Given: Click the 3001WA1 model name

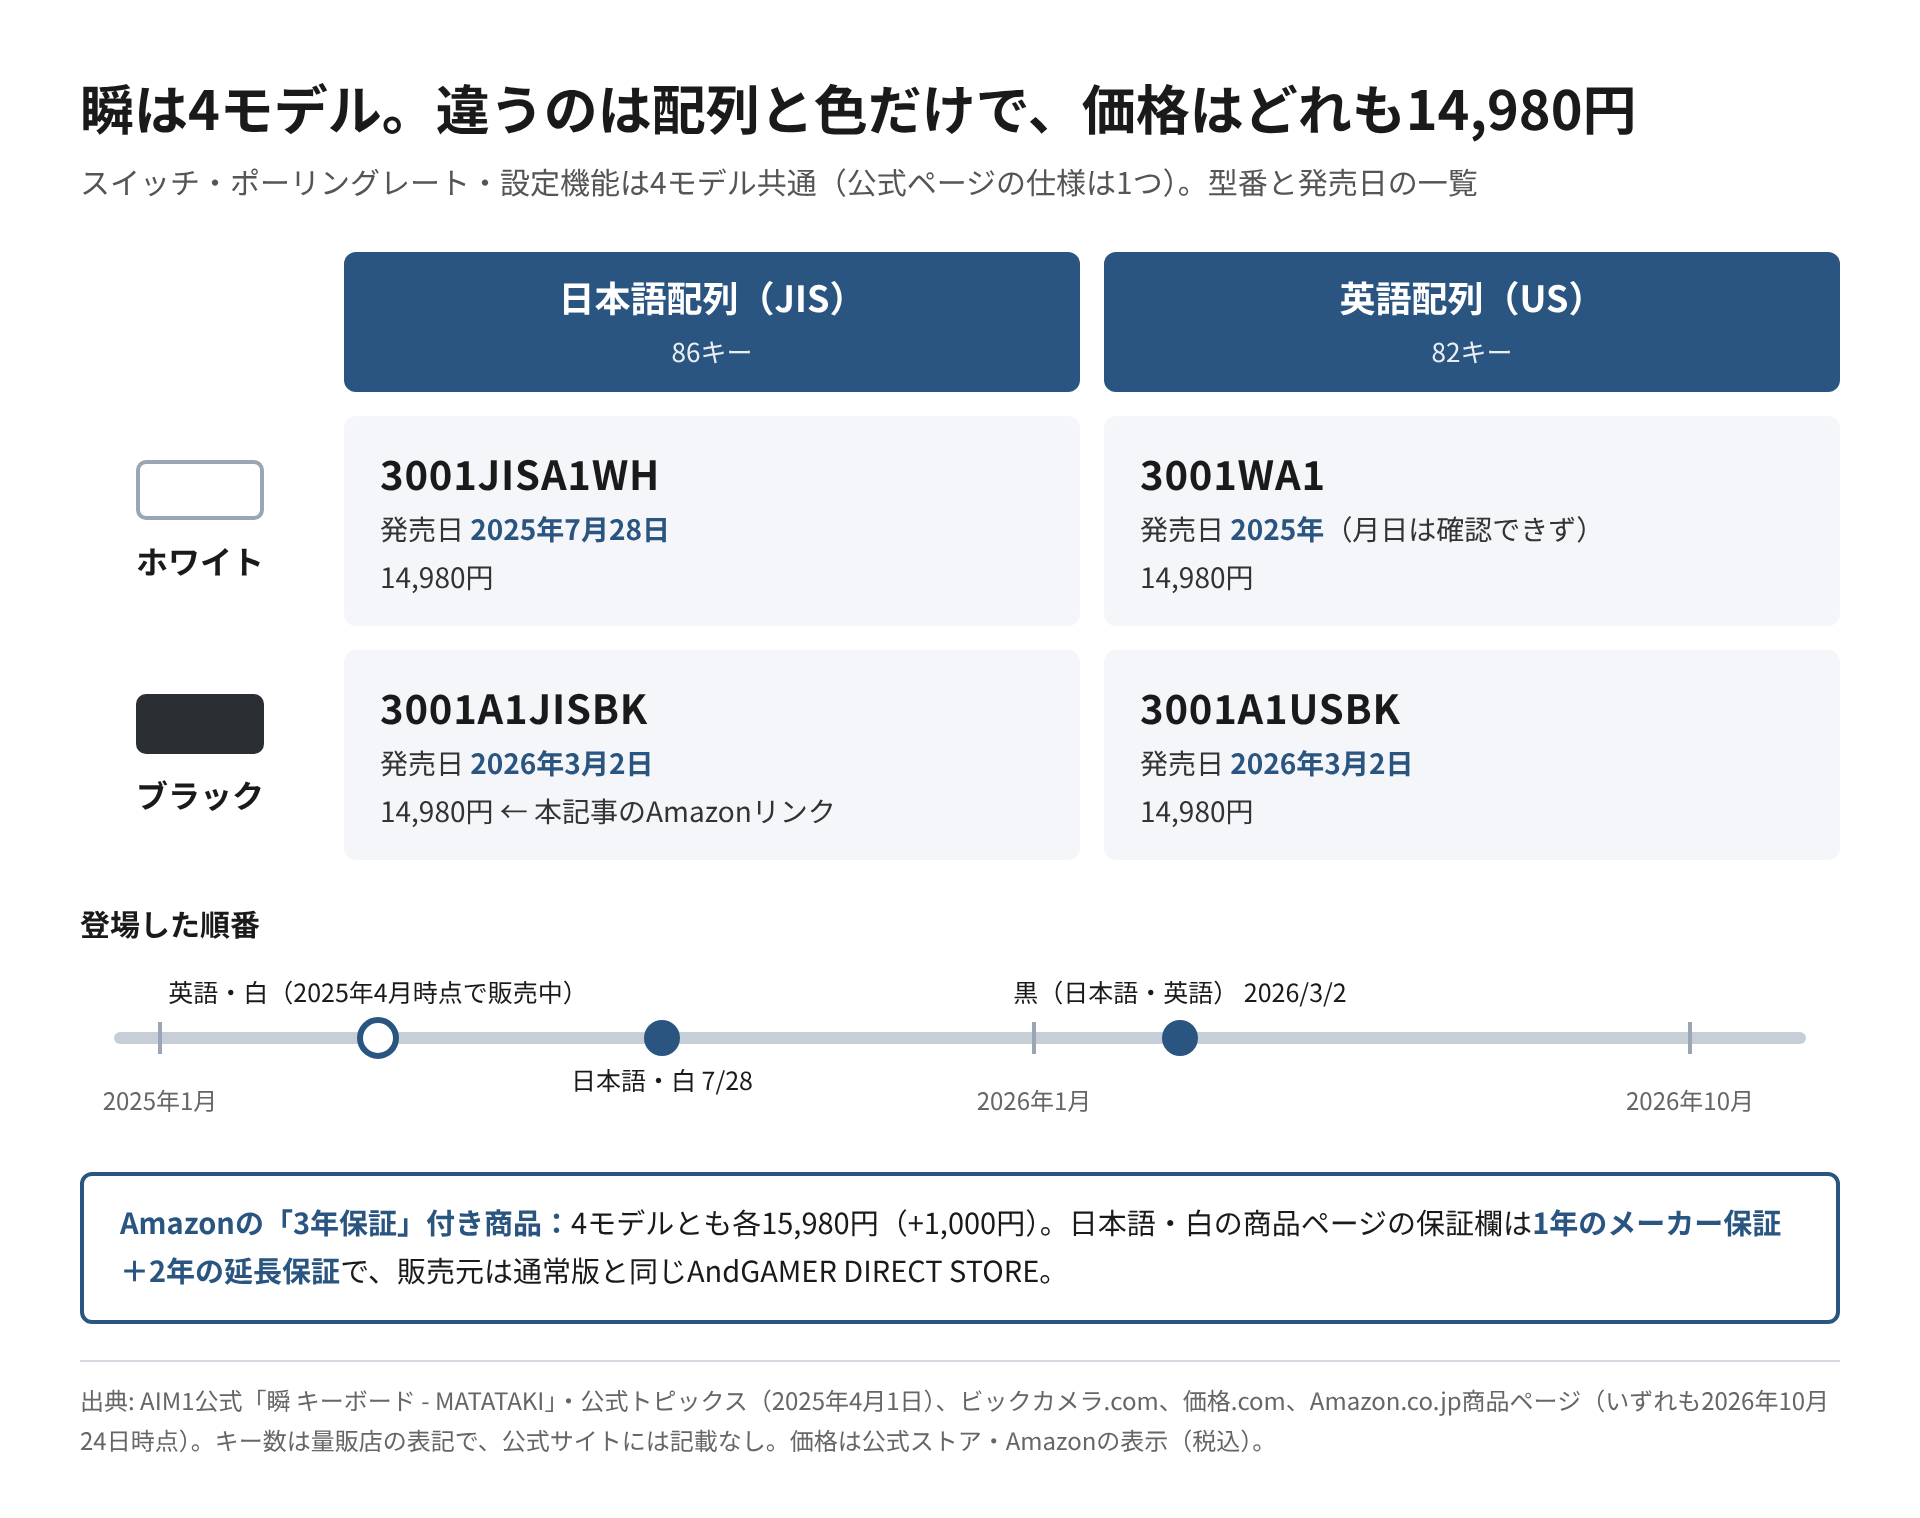Looking at the screenshot, I should click(1232, 476).
